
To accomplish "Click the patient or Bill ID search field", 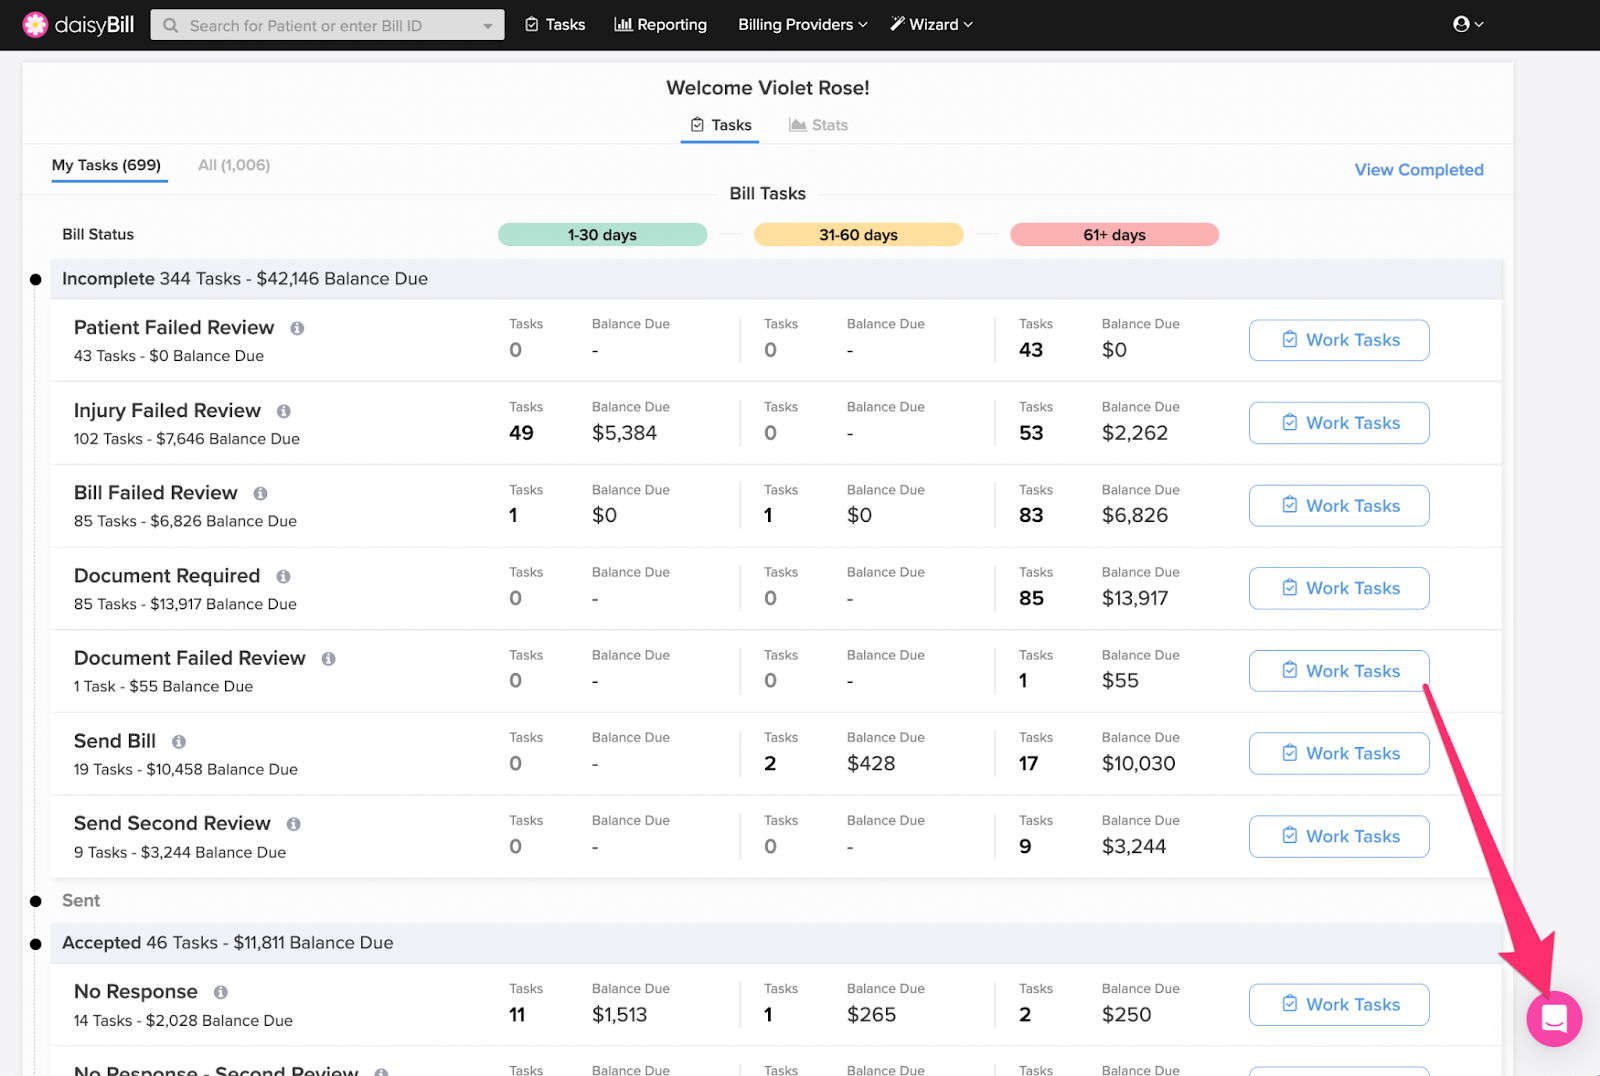I will (320, 26).
